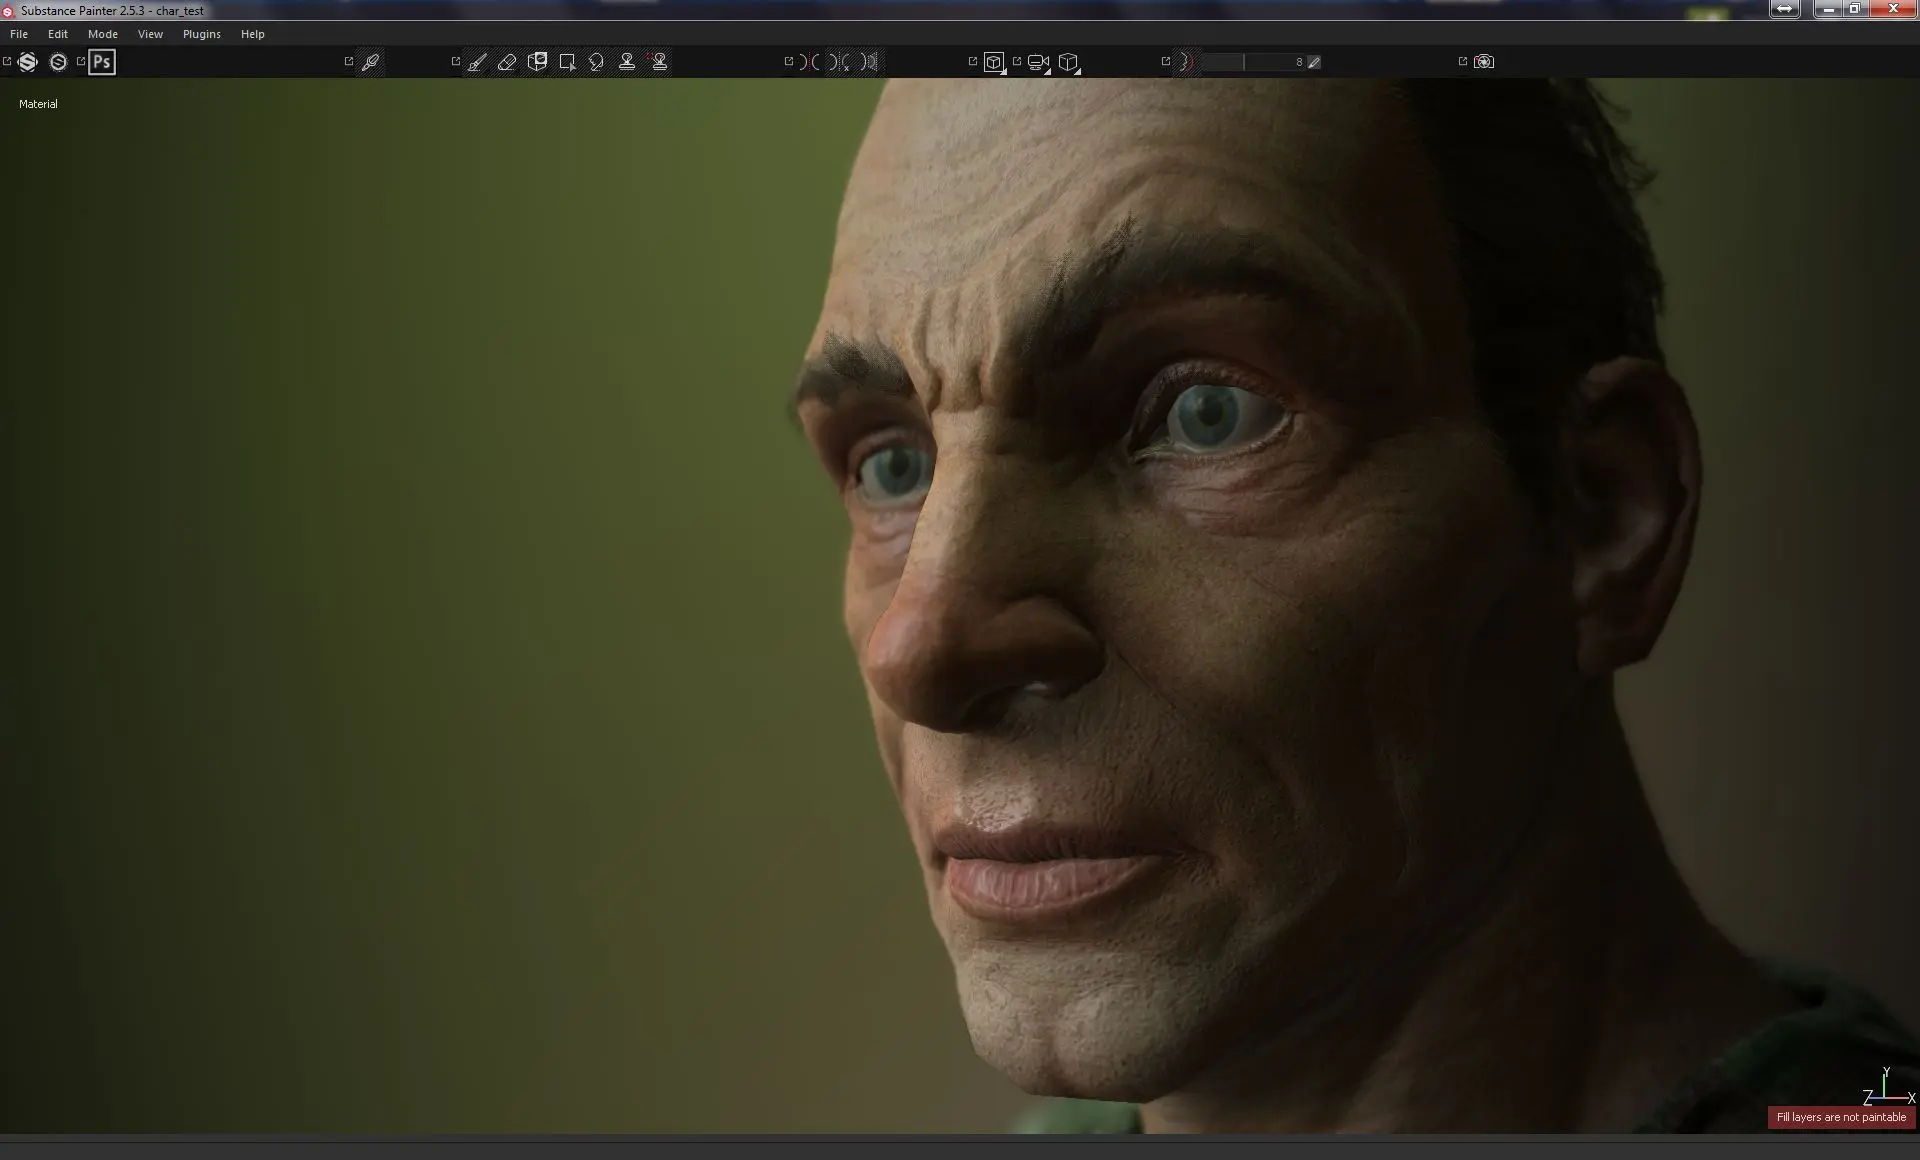Click the Photoshop export icon
This screenshot has width=1920, height=1160.
[x=101, y=62]
